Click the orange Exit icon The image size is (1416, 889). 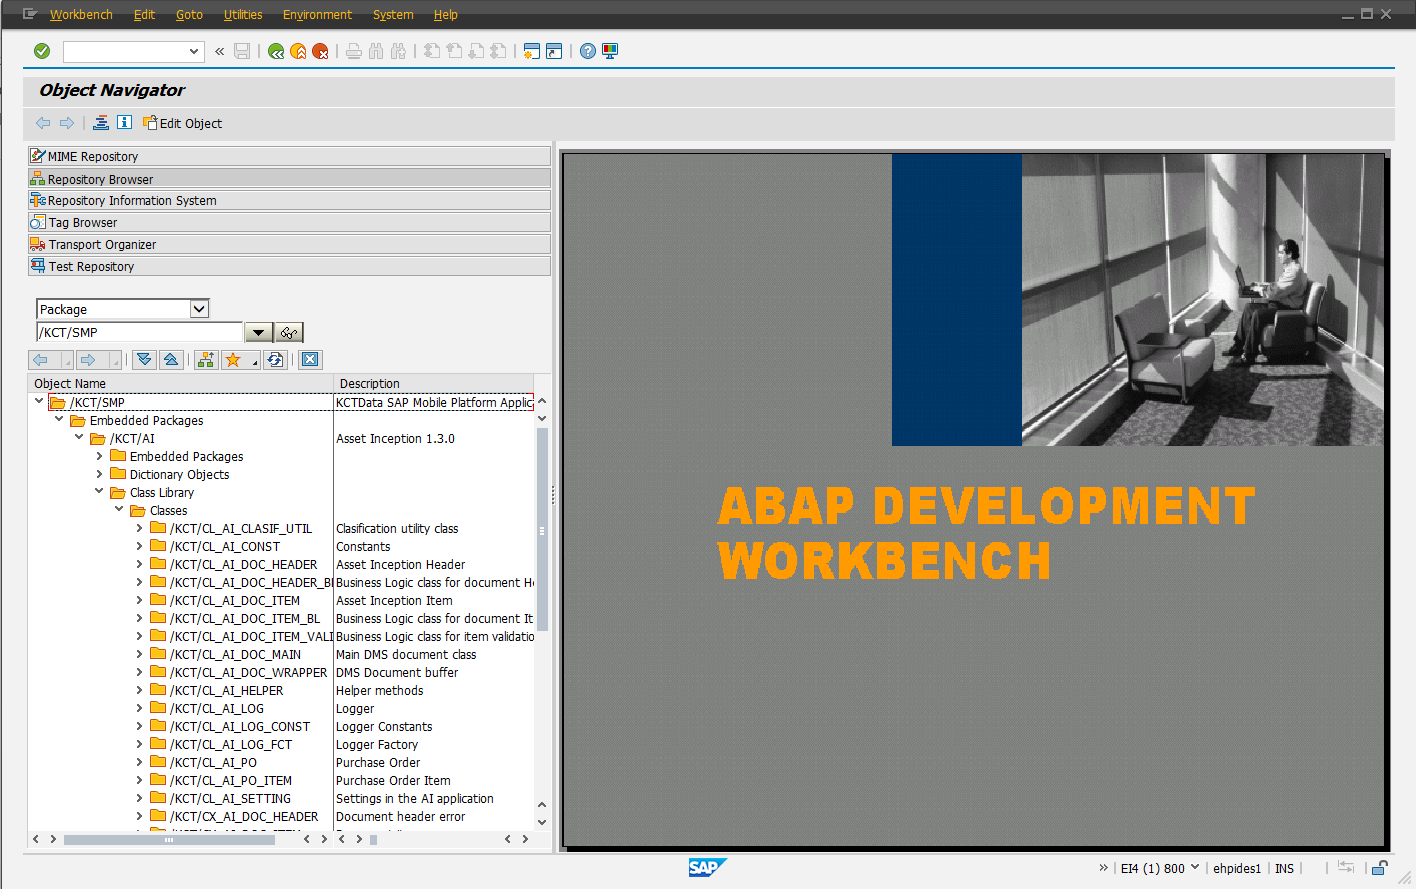298,51
